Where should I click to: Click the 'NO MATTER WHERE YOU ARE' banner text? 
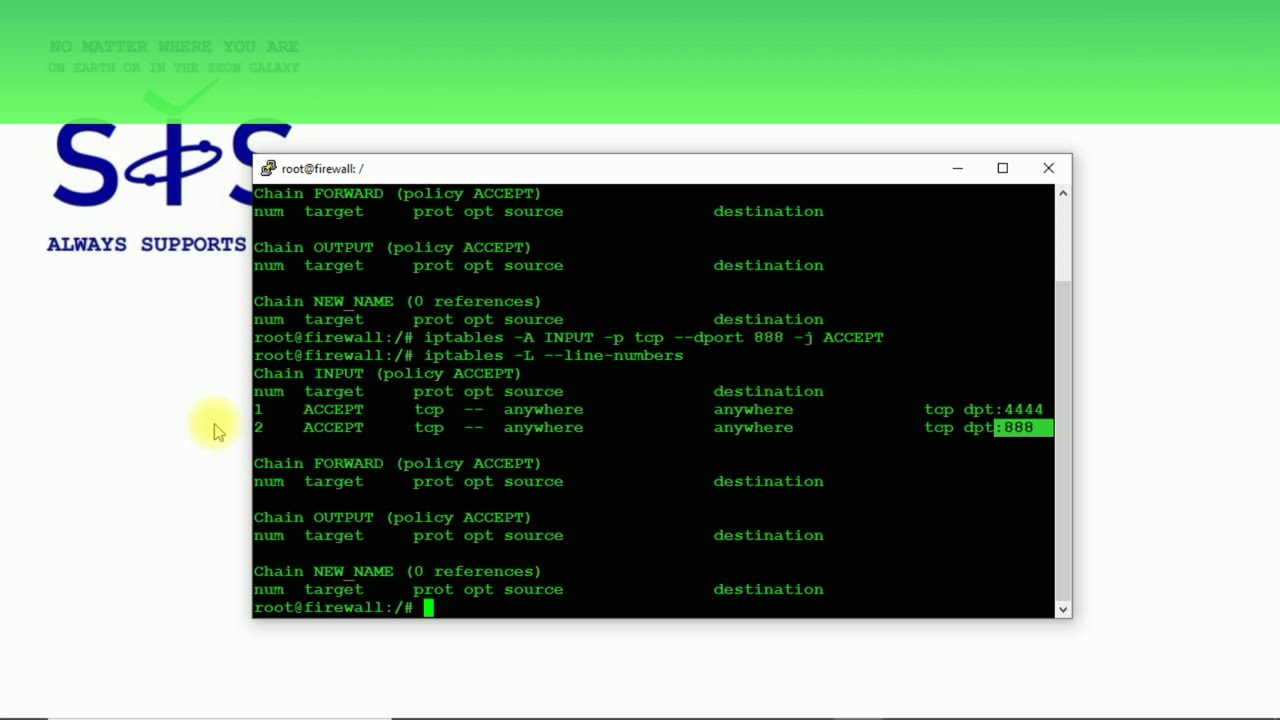[x=174, y=47]
